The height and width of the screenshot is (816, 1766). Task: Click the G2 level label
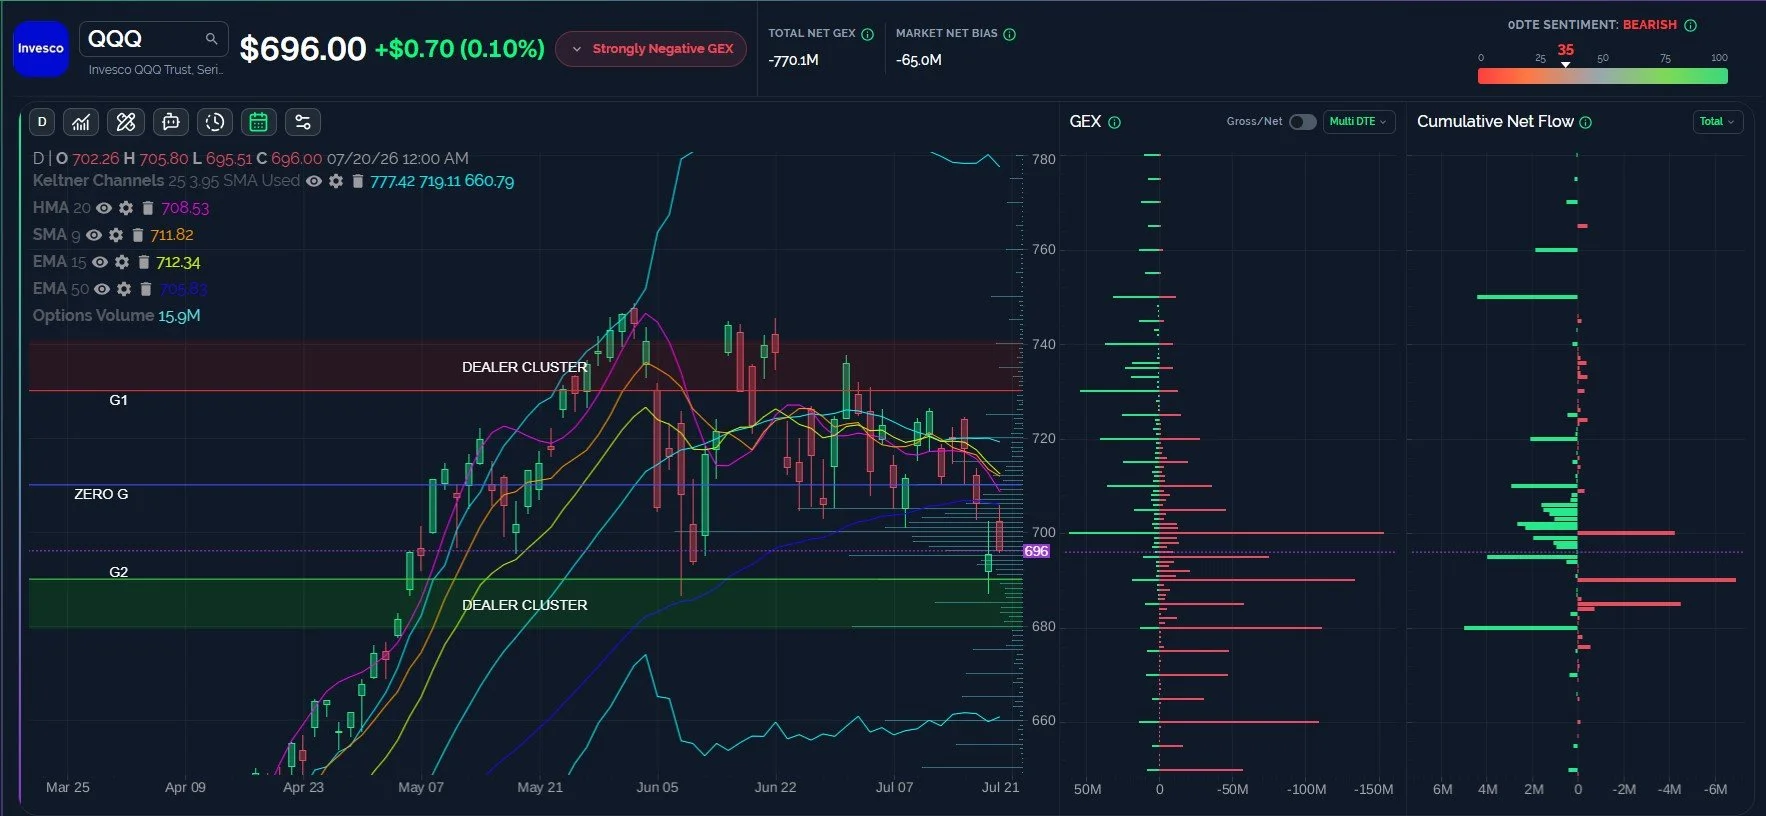(x=118, y=572)
